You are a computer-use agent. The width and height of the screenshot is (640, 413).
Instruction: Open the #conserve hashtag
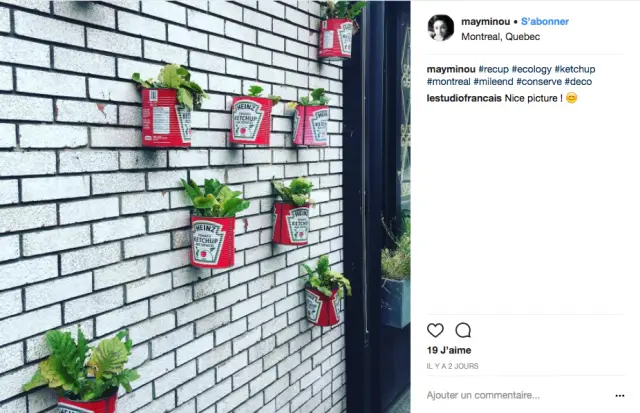tap(539, 82)
